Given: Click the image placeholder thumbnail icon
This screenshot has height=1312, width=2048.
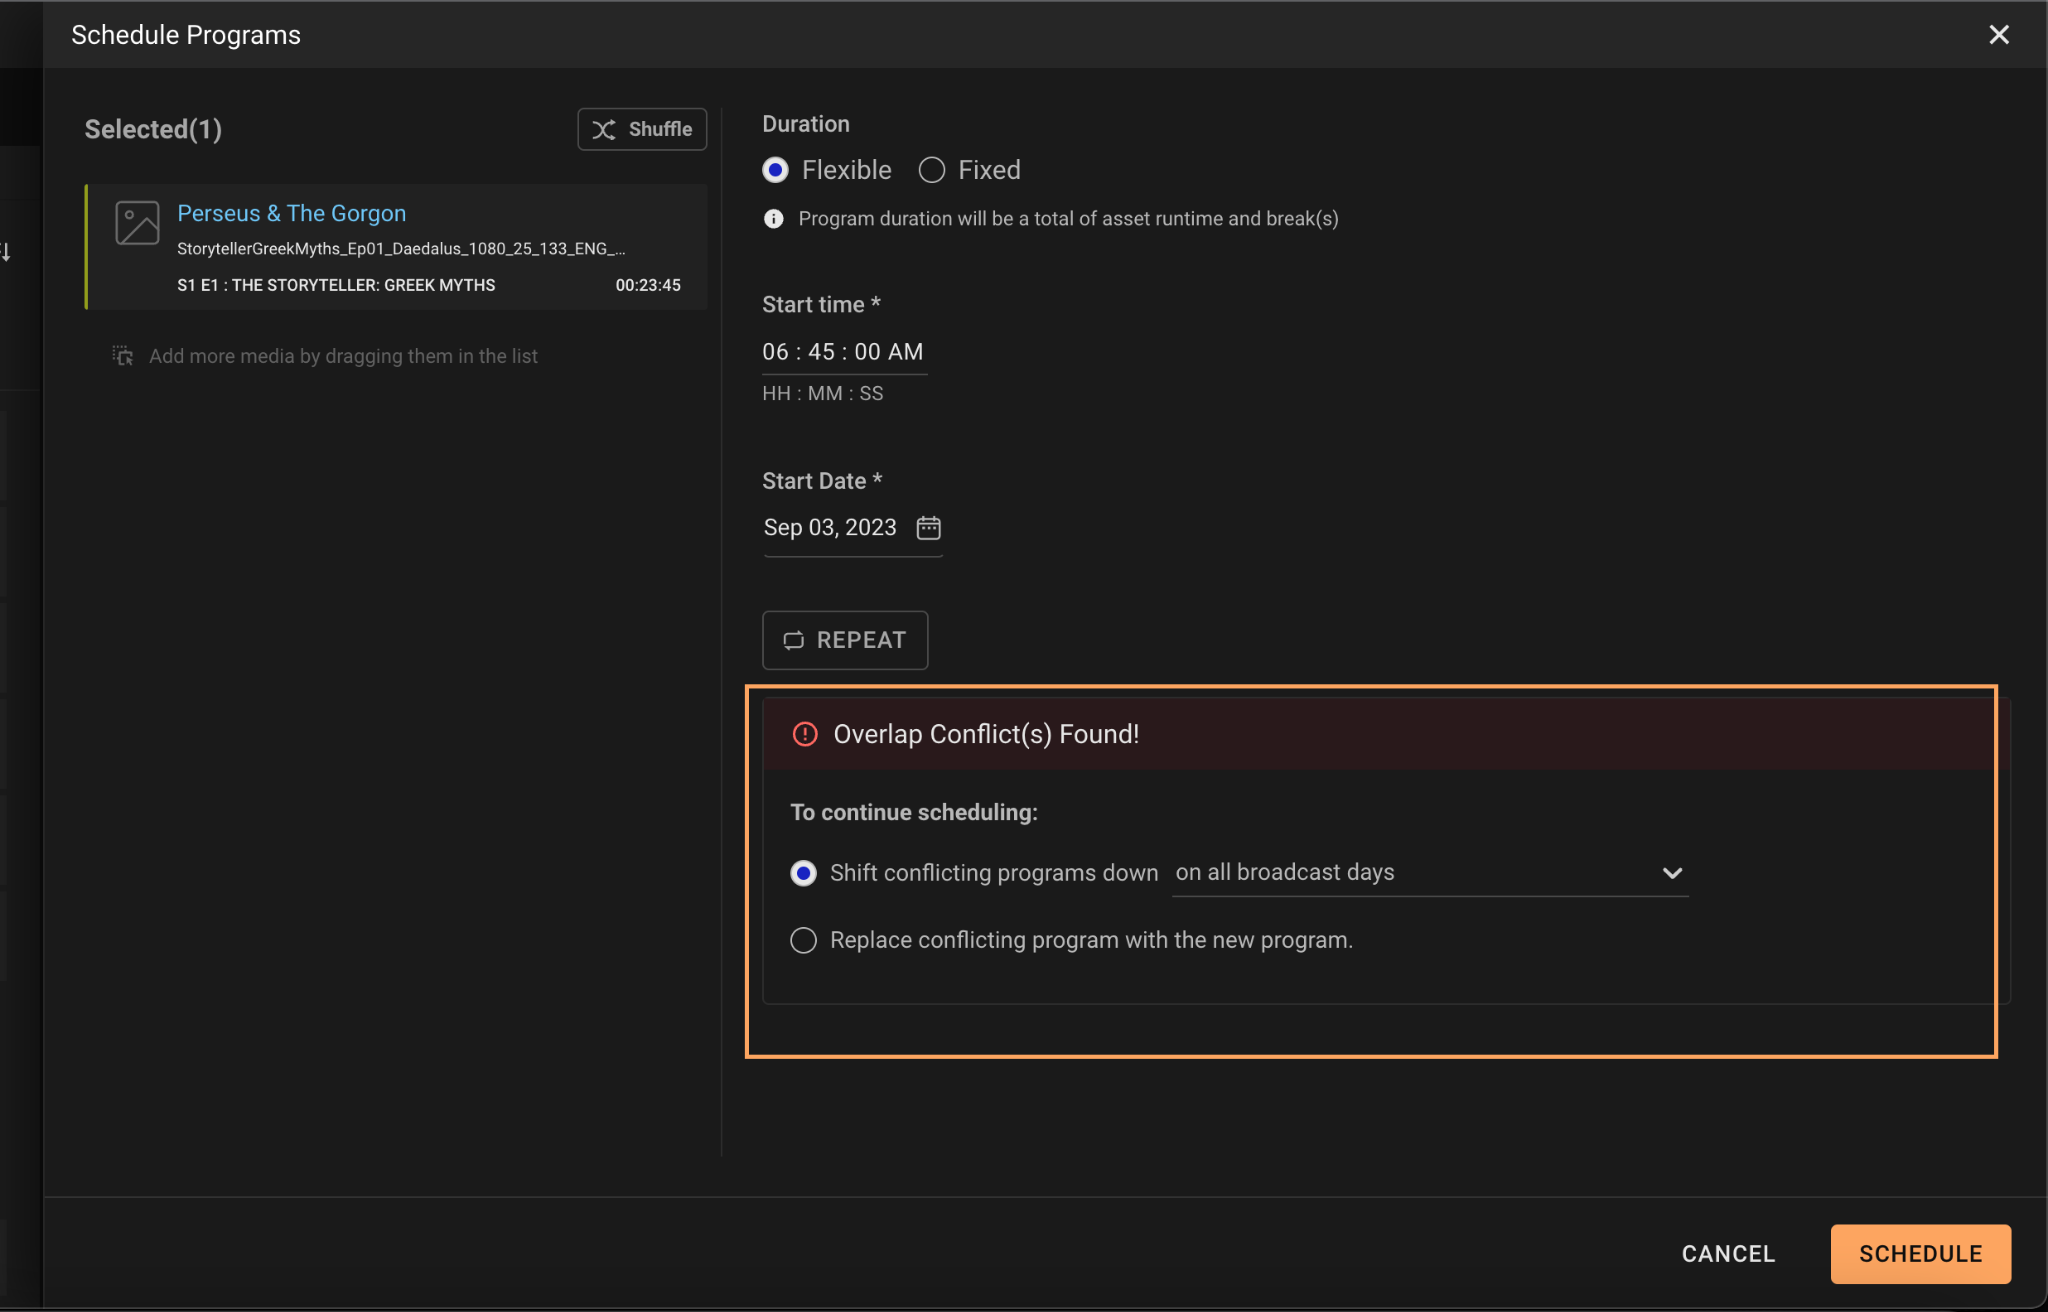Looking at the screenshot, I should coord(137,223).
